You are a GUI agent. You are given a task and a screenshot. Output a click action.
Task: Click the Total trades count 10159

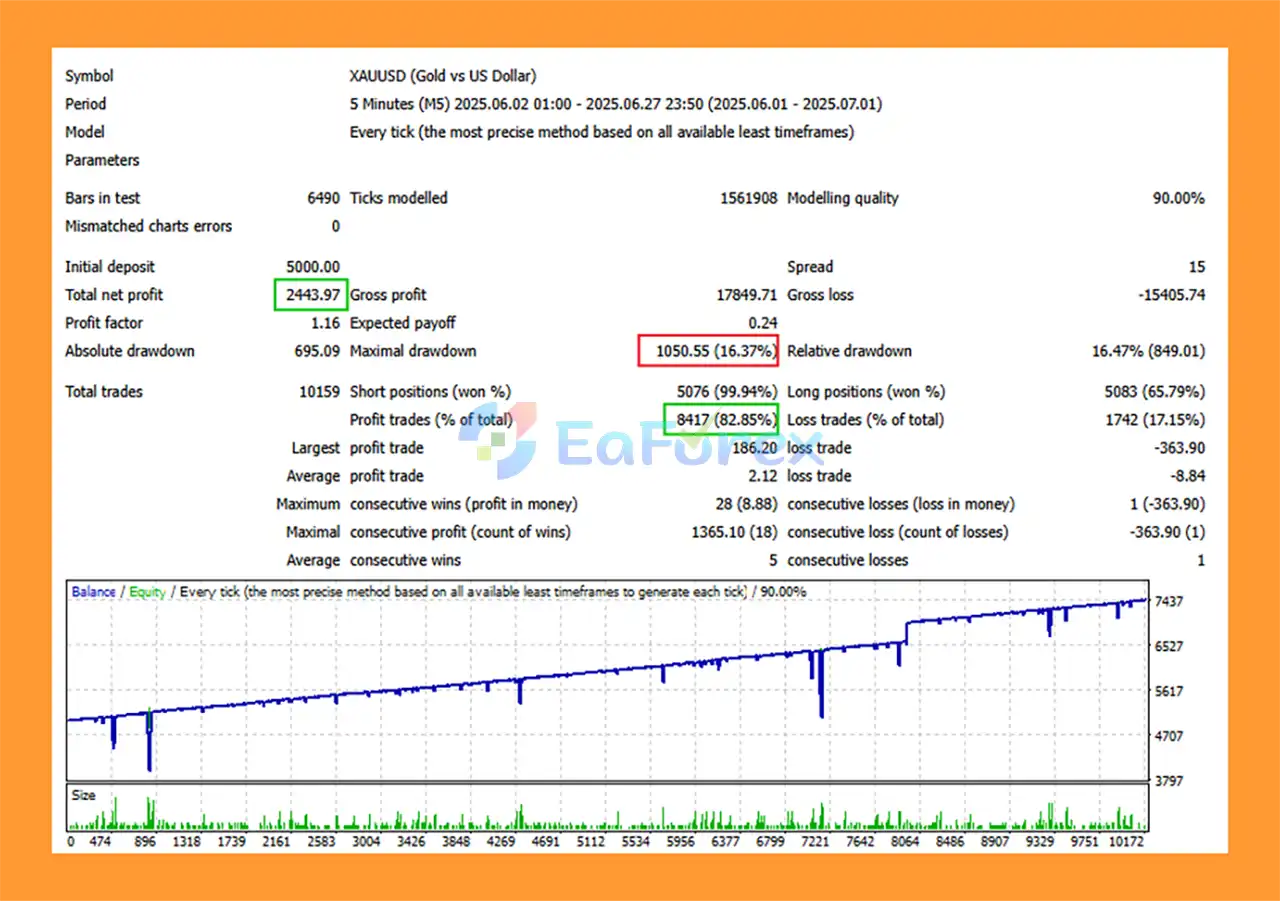click(x=319, y=392)
